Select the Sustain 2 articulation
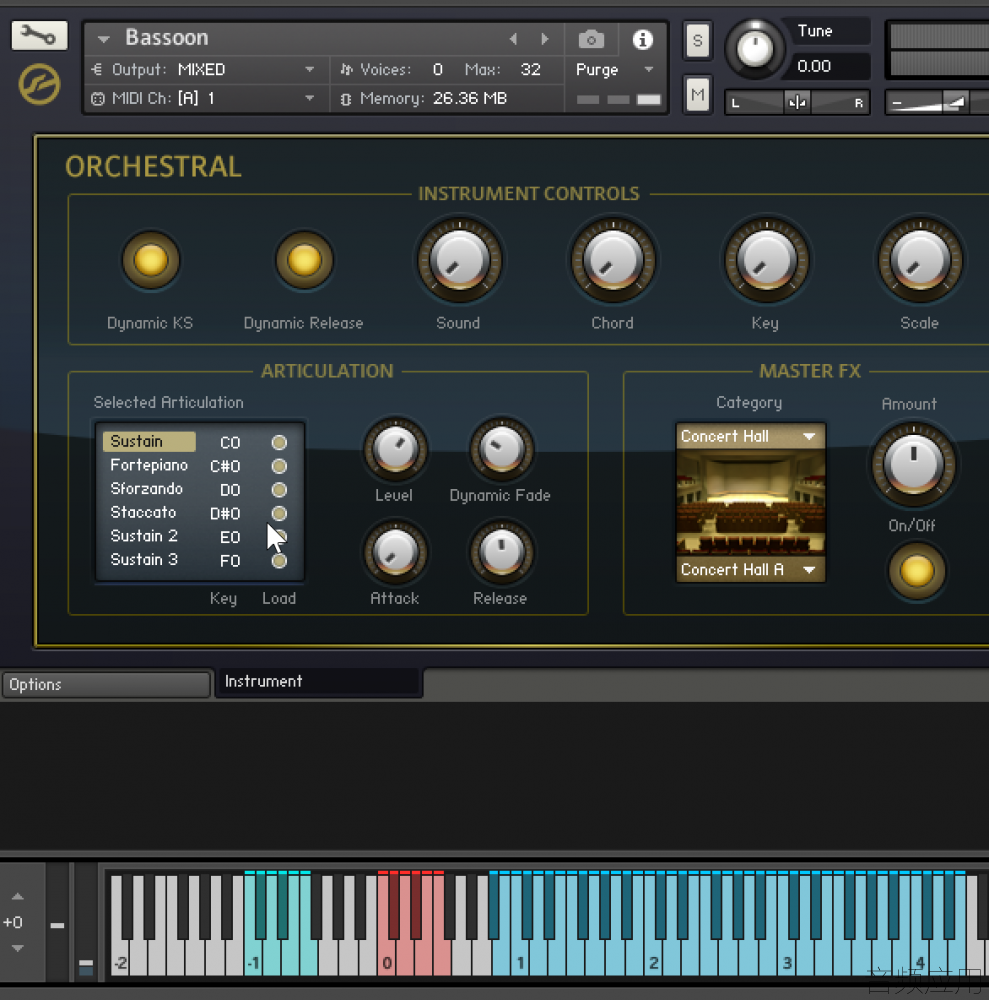The width and height of the screenshot is (989, 1000). tap(144, 536)
